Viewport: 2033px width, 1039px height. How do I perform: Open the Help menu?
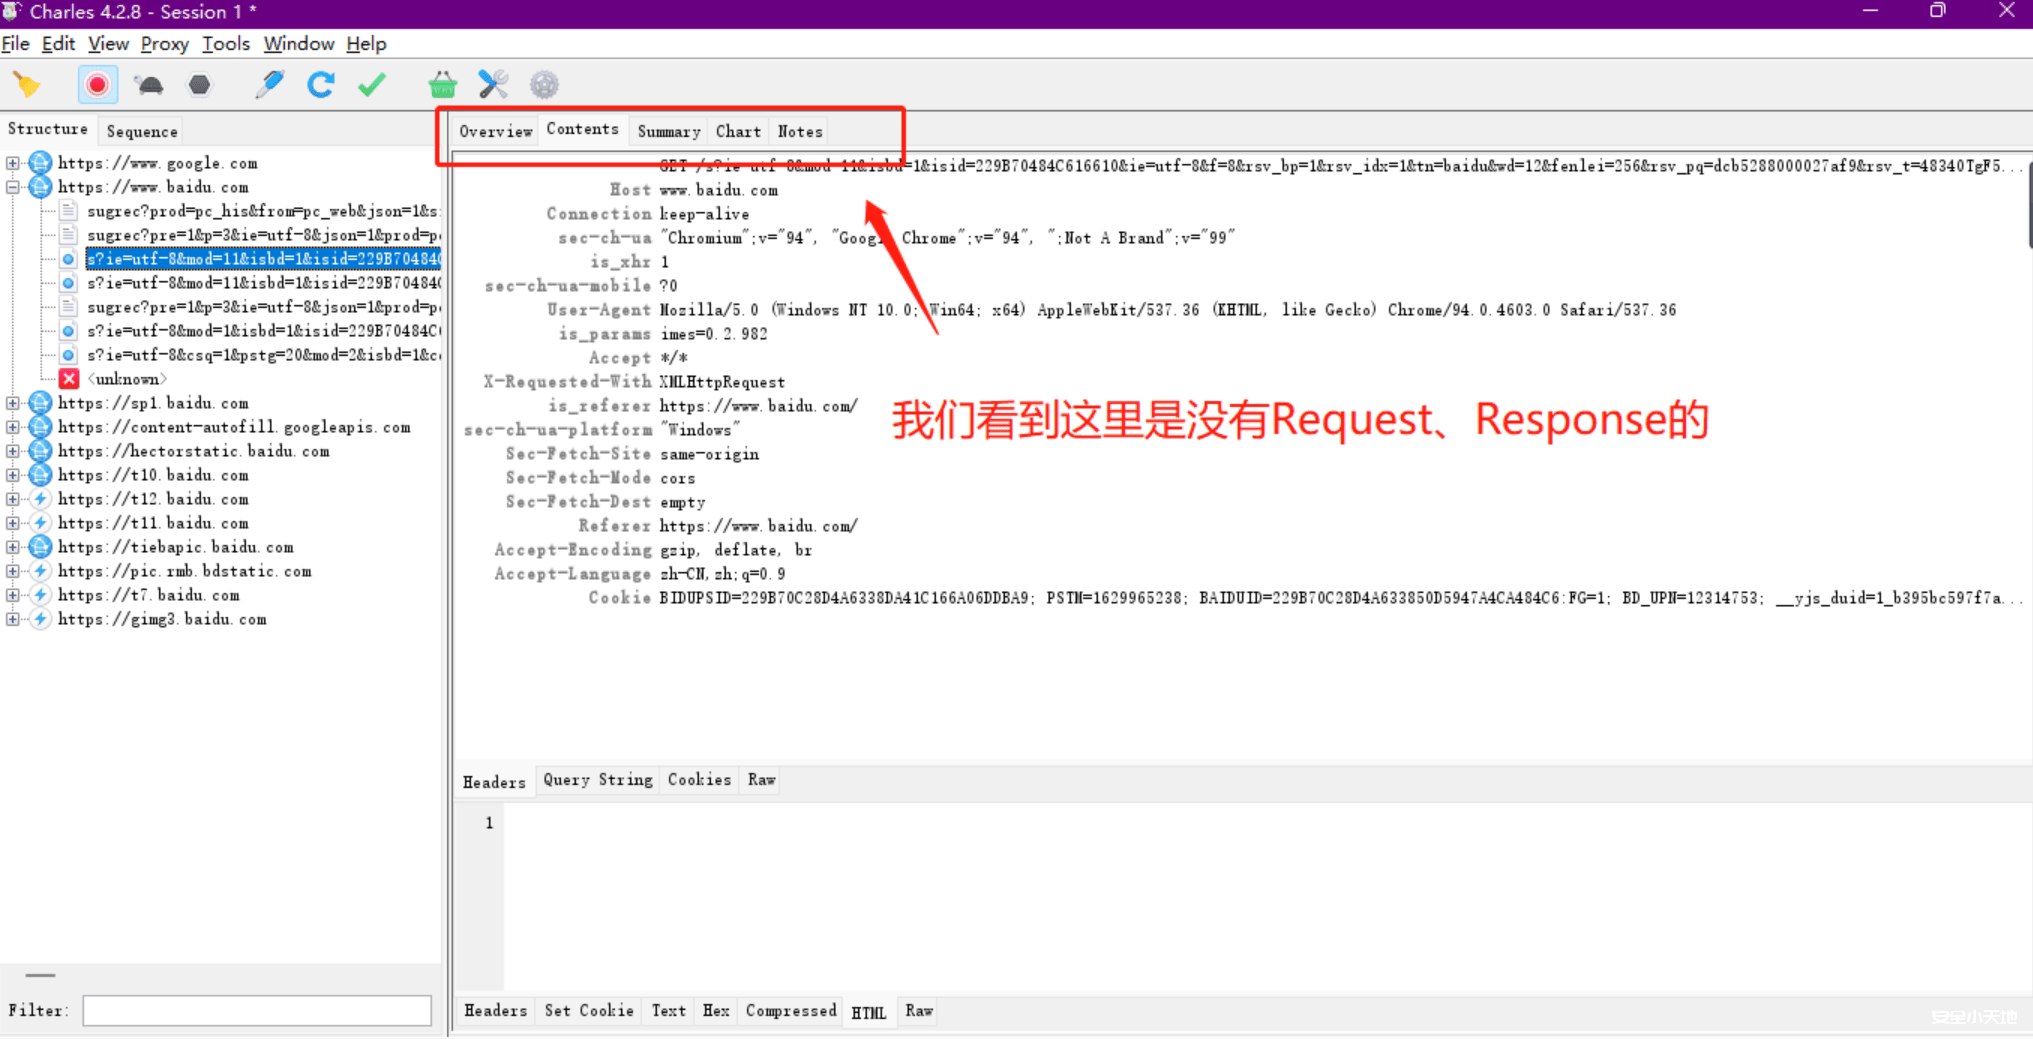point(366,44)
